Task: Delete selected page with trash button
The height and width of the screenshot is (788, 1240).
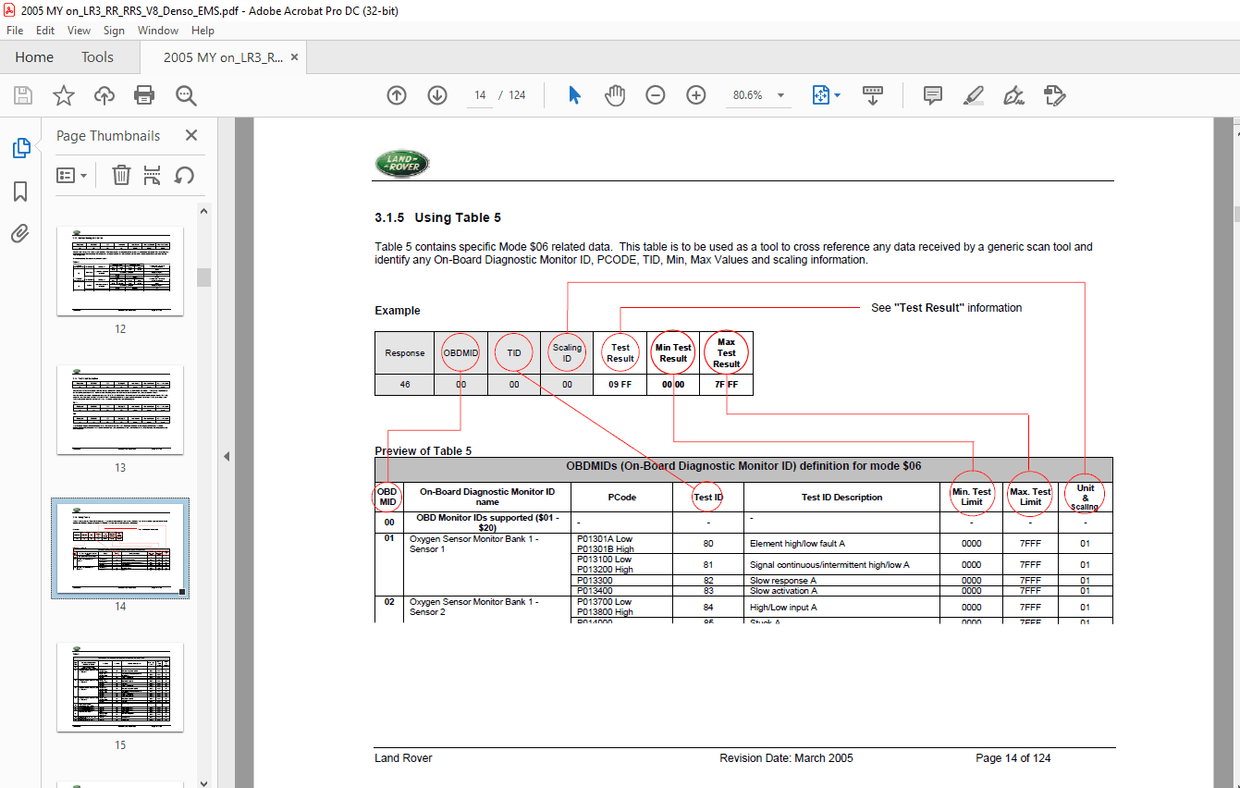Action: click(120, 173)
